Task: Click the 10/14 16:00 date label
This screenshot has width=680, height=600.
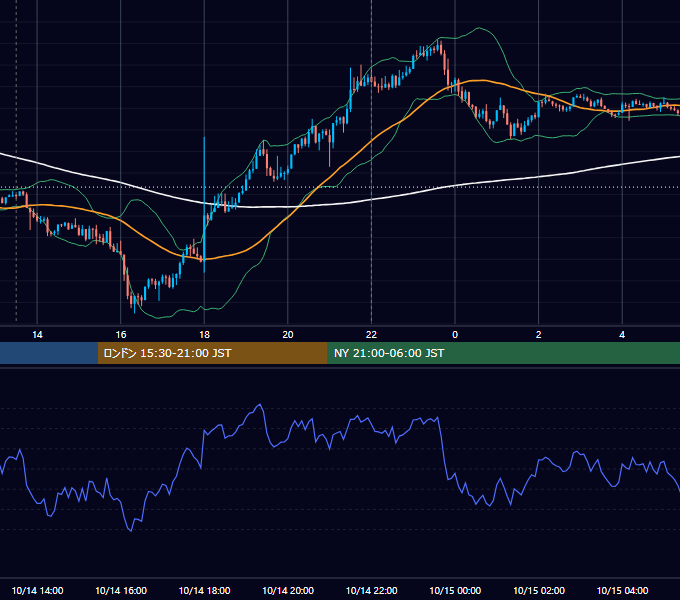Action: 121,590
